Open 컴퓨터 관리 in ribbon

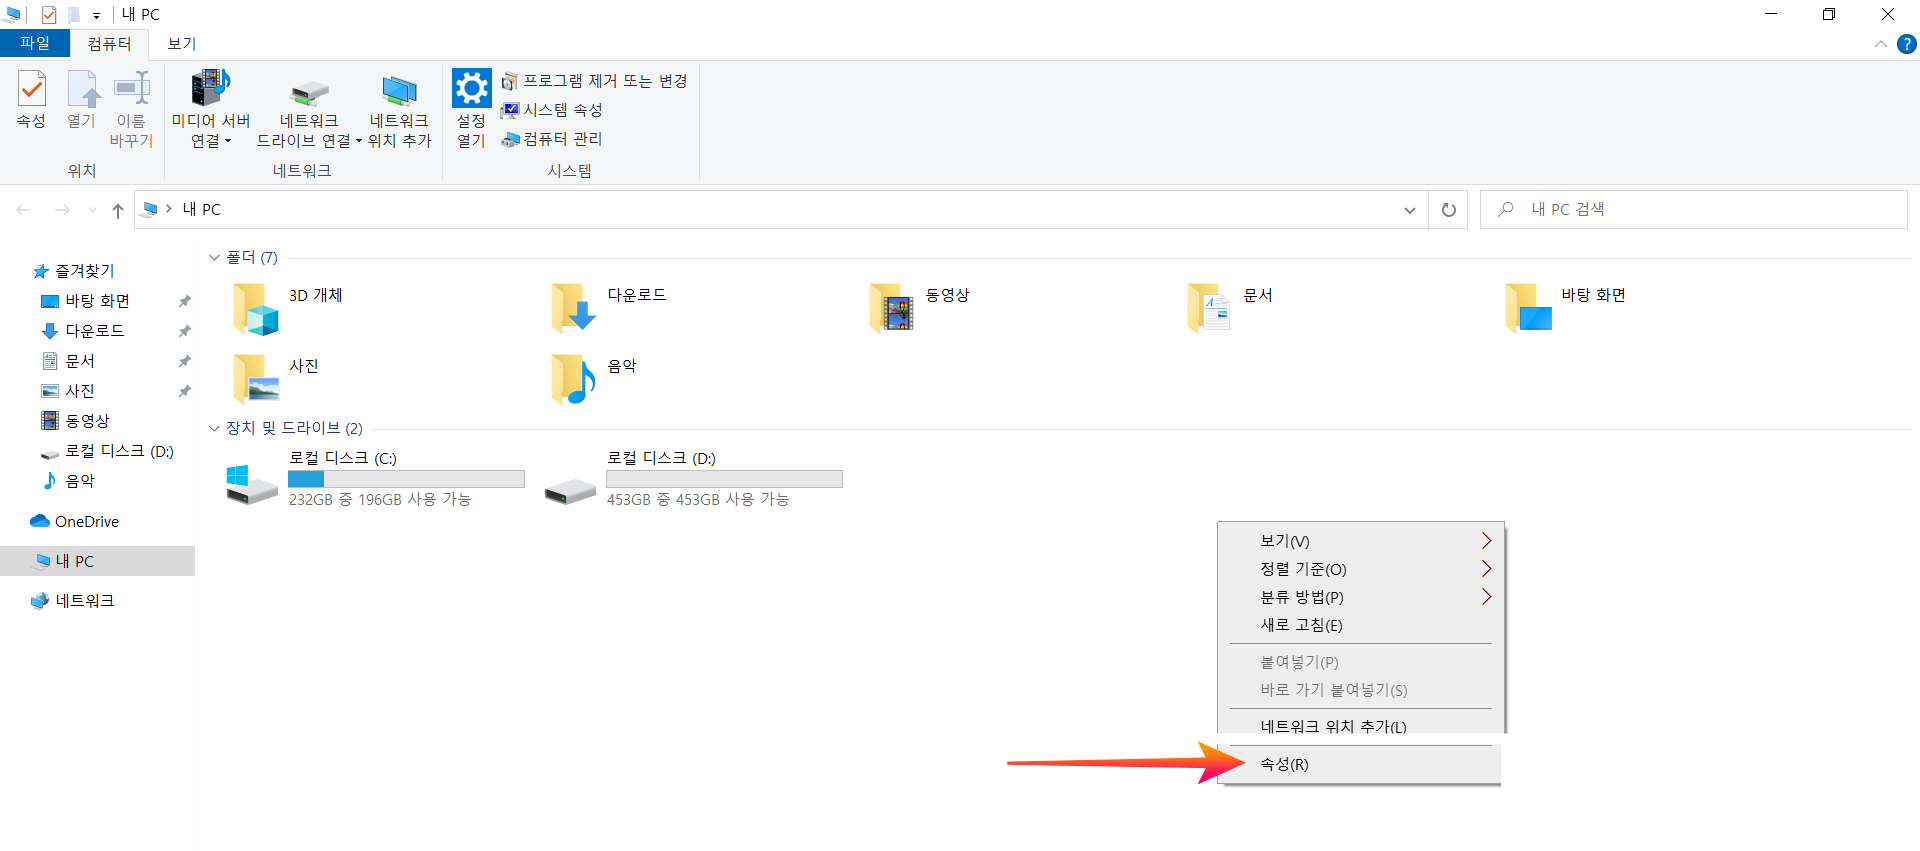552,139
